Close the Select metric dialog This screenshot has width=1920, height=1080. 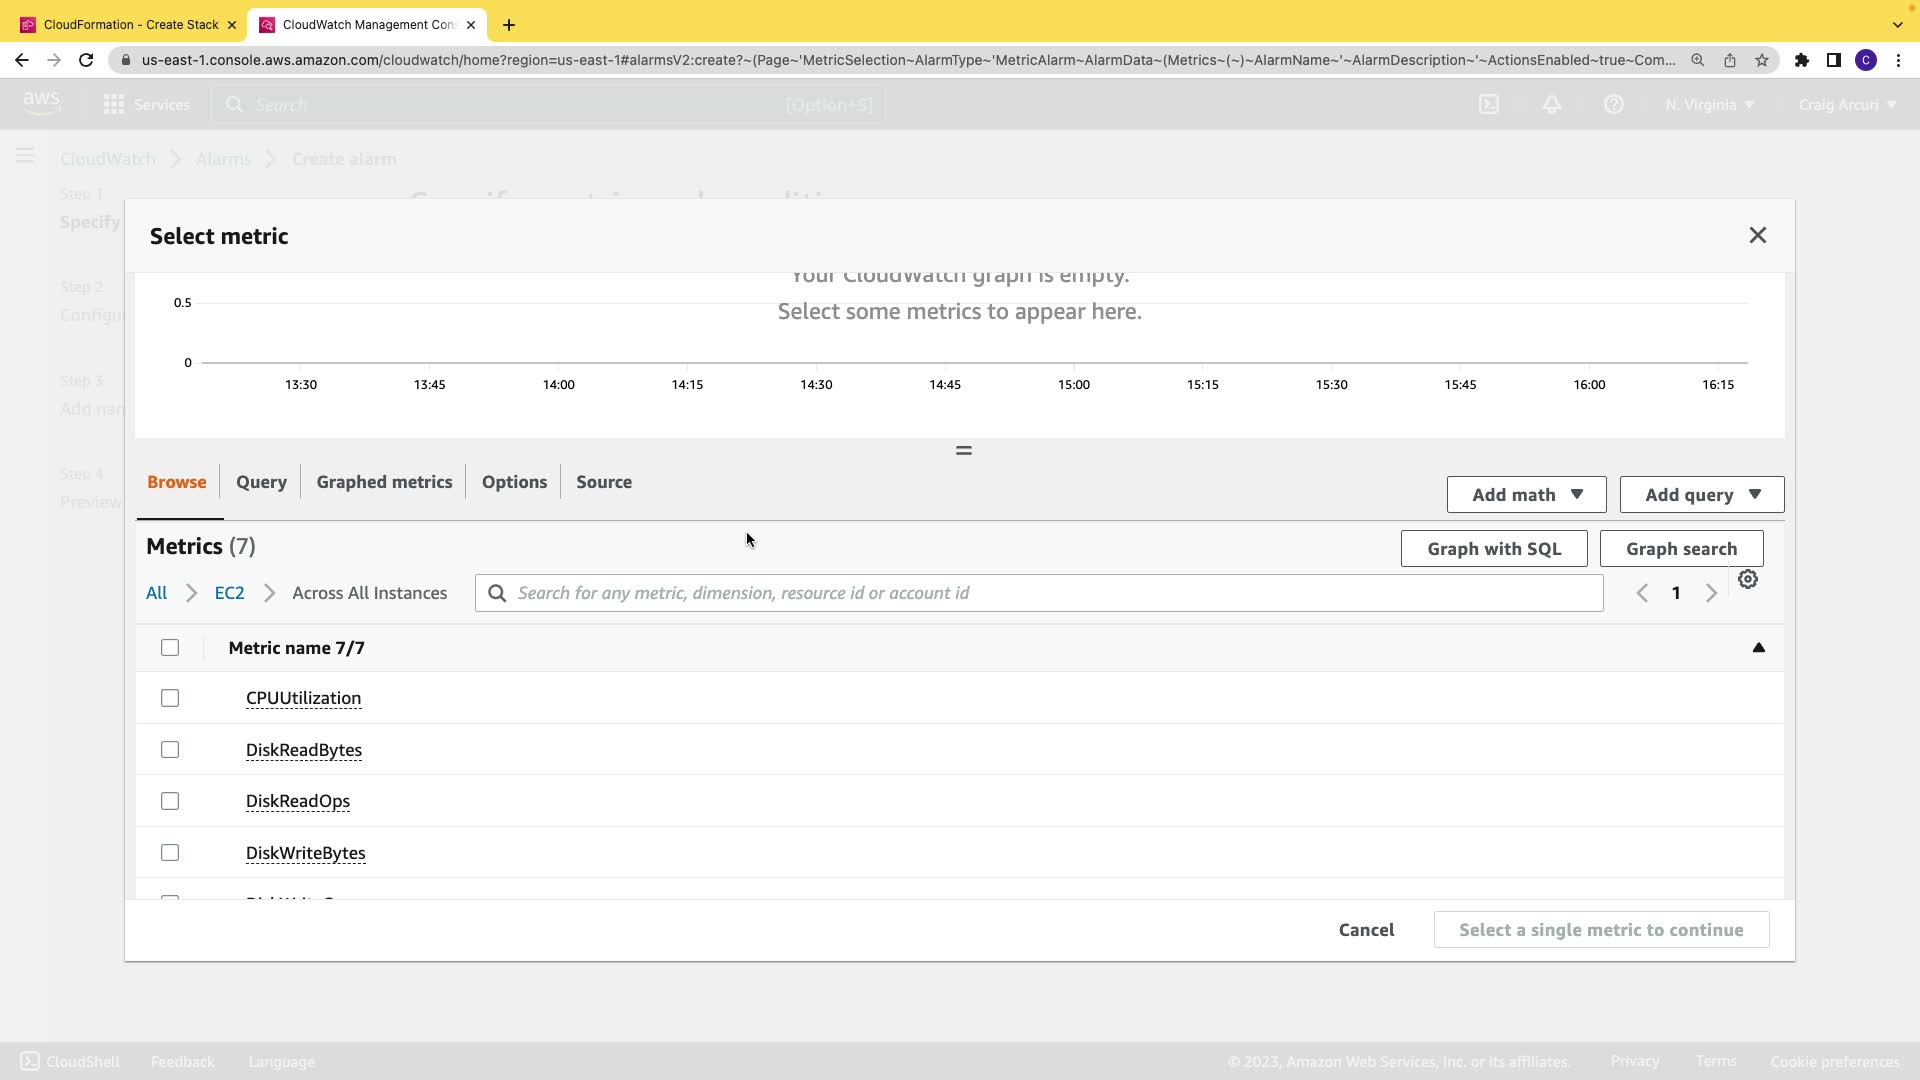[x=1757, y=235]
